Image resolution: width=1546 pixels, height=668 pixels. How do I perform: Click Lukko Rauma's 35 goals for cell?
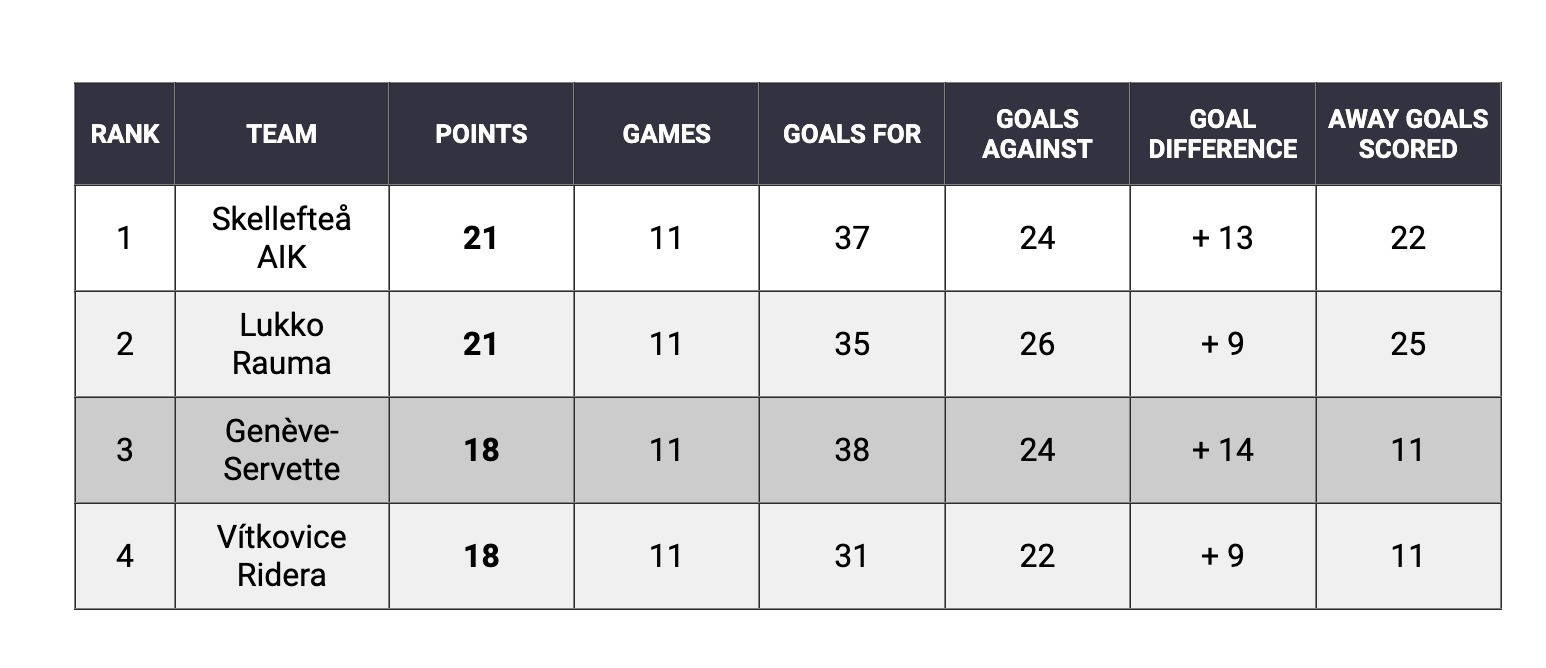[x=851, y=344]
